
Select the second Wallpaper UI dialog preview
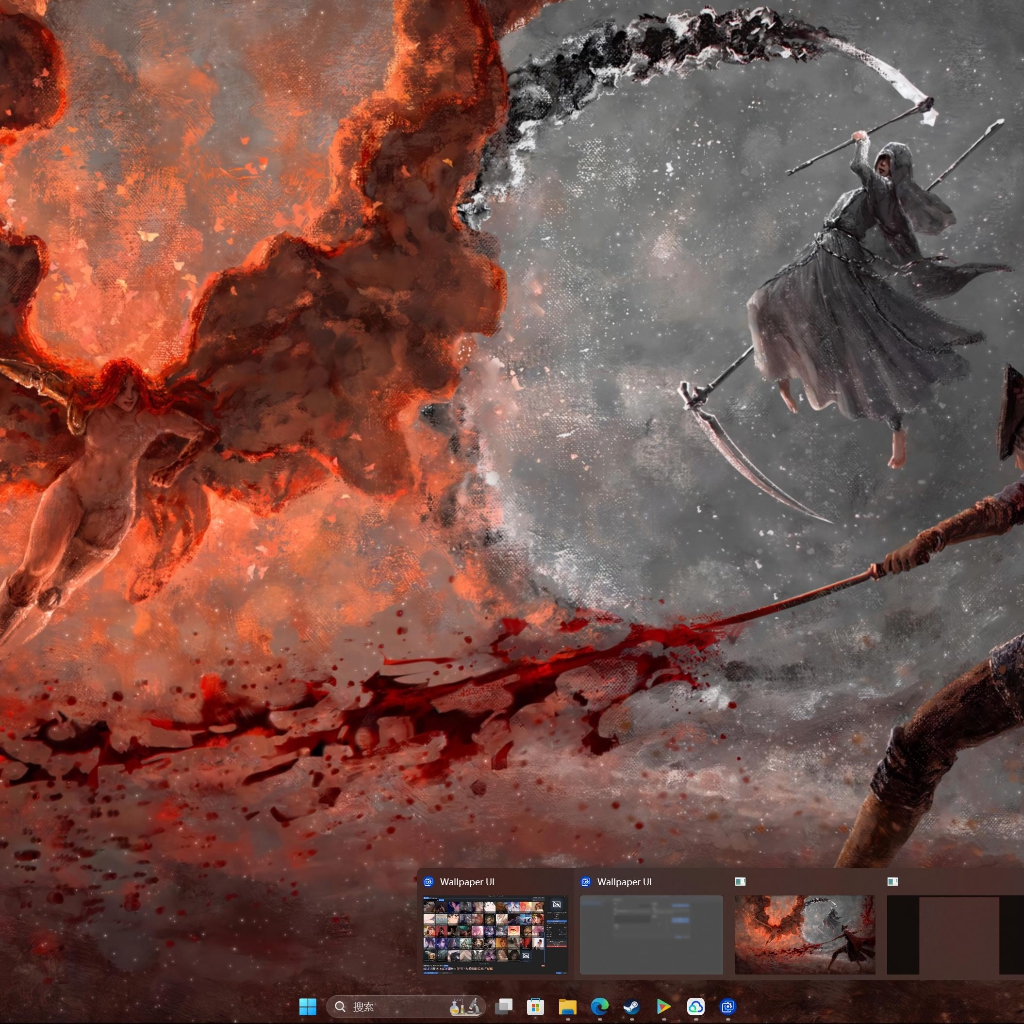pos(651,935)
